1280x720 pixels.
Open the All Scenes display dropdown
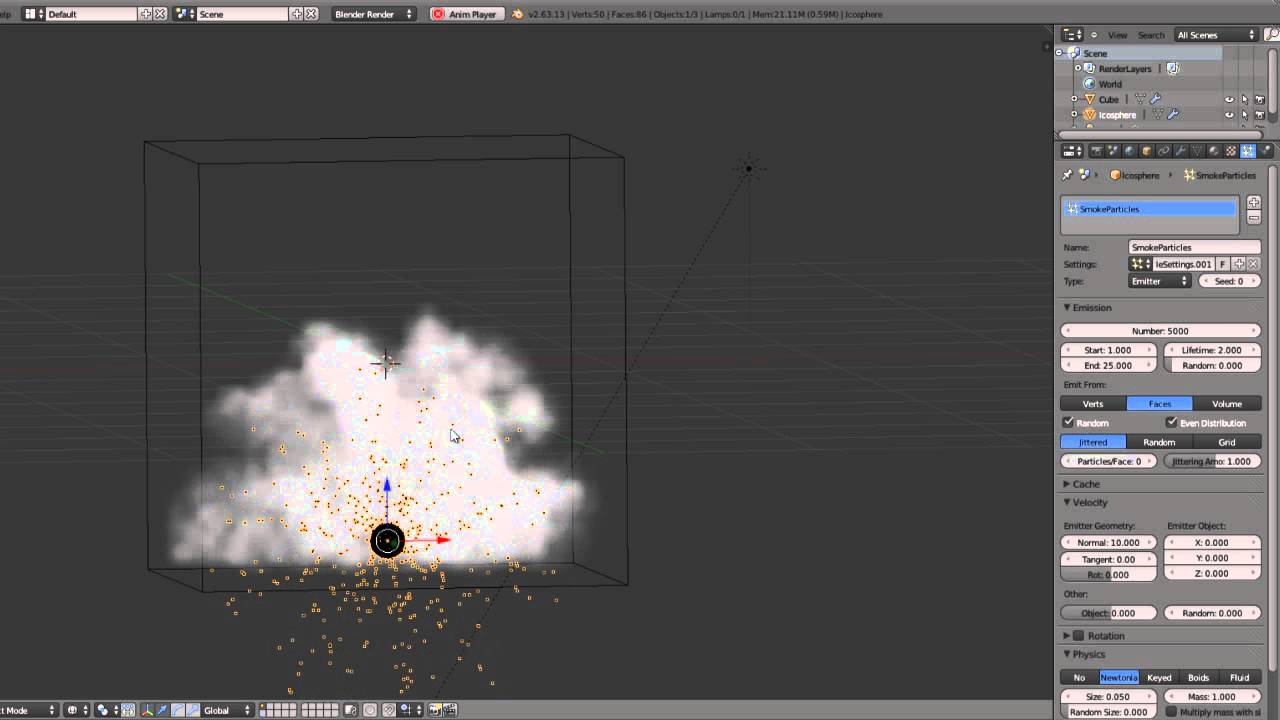(x=1215, y=35)
